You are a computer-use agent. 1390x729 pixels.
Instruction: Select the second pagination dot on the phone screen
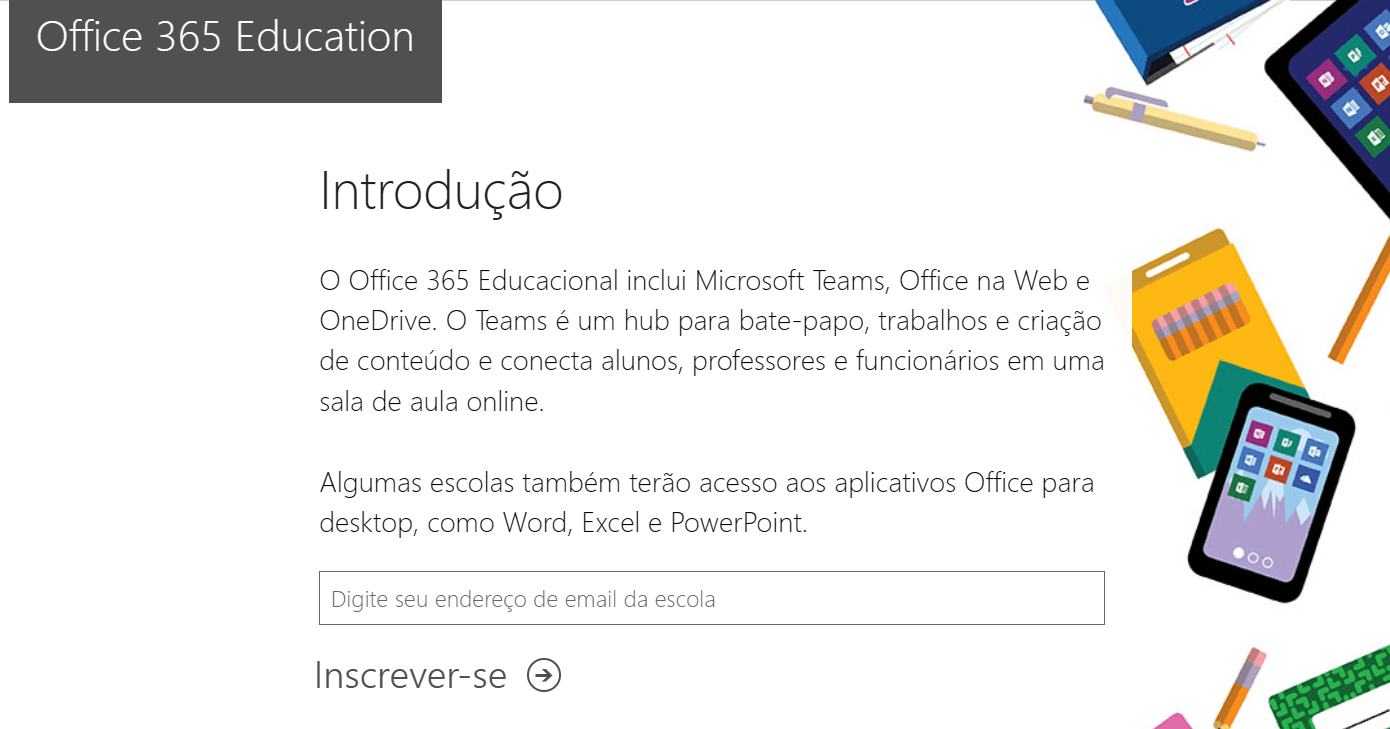click(x=1253, y=558)
